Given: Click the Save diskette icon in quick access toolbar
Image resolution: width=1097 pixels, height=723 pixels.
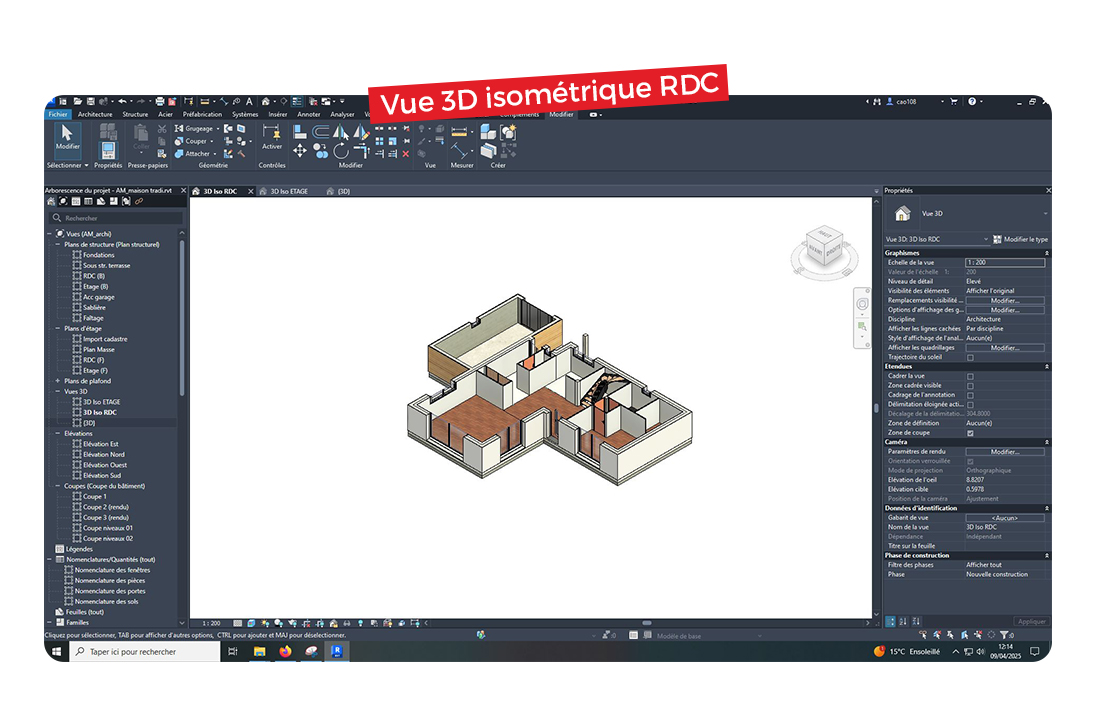Looking at the screenshot, I should tap(90, 101).
